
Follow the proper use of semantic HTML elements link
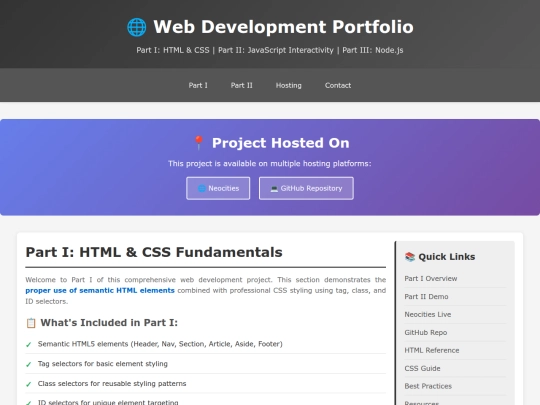100,290
